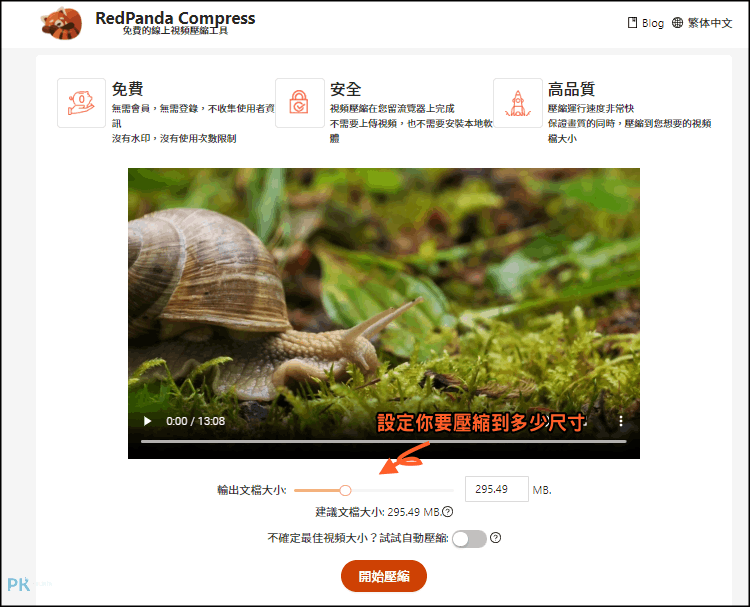Click the snail video preview
The height and width of the screenshot is (607, 750).
click(x=384, y=313)
